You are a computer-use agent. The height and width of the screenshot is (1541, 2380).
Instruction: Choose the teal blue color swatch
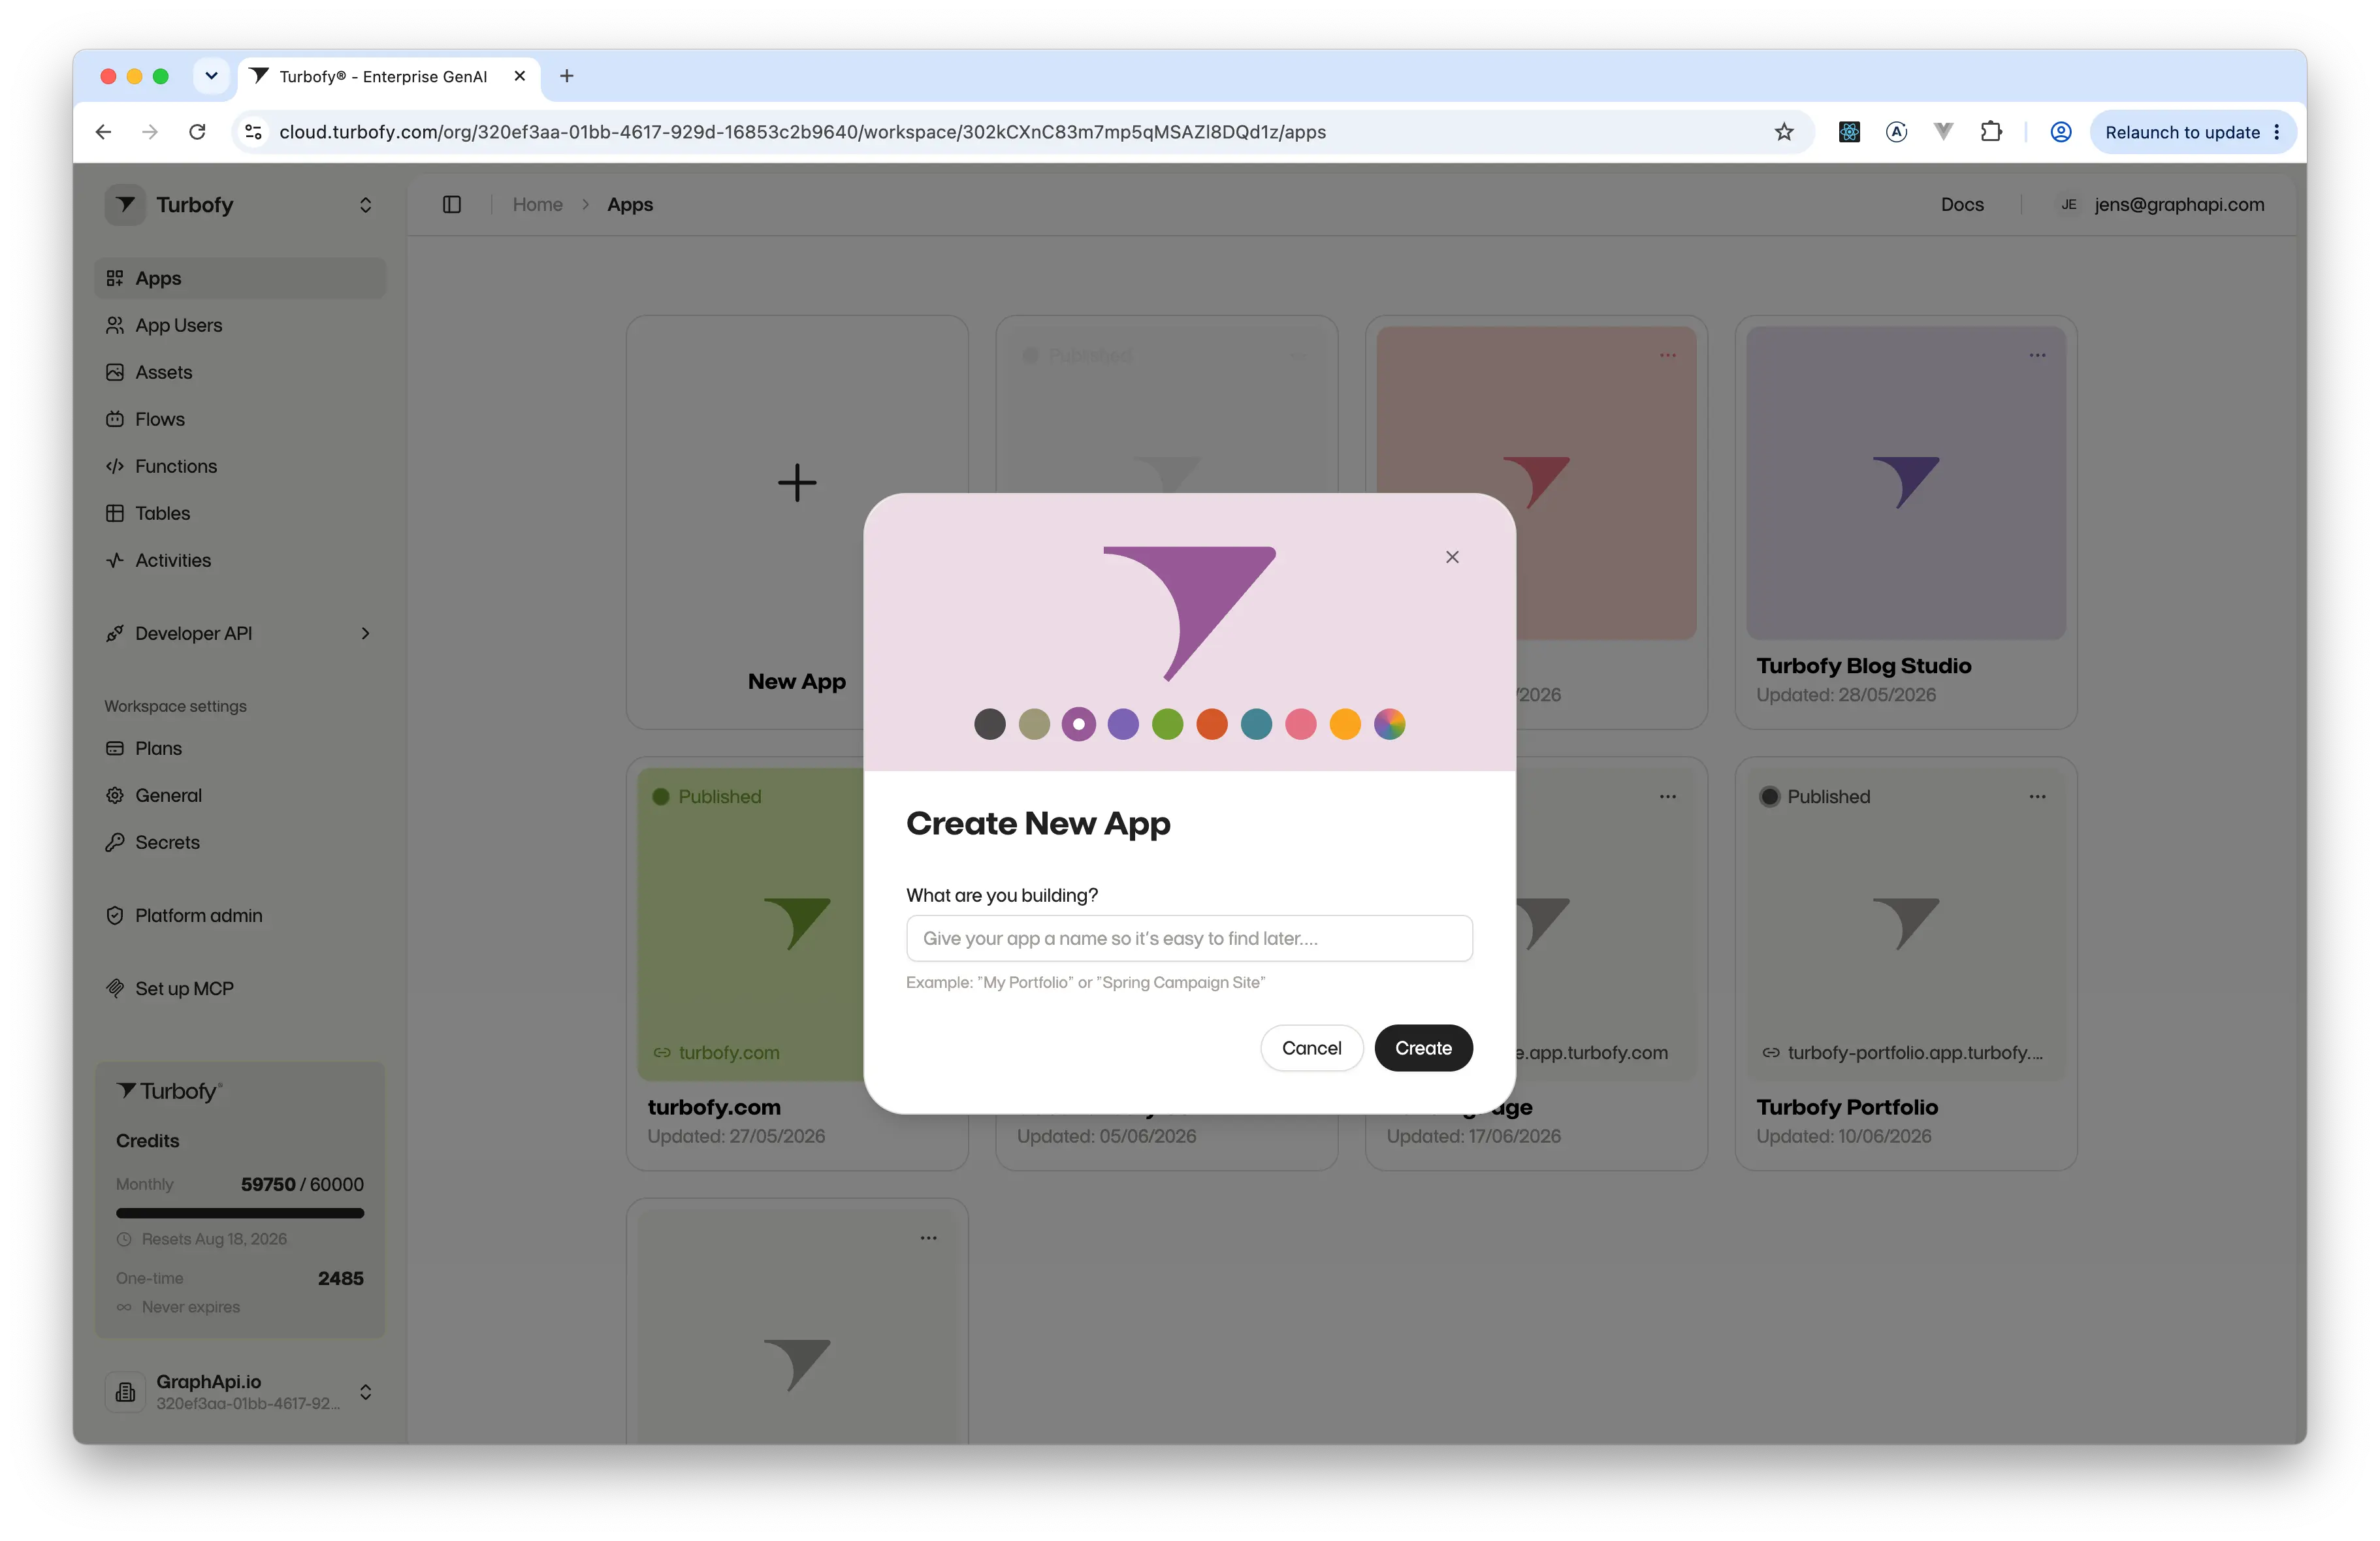click(1256, 724)
